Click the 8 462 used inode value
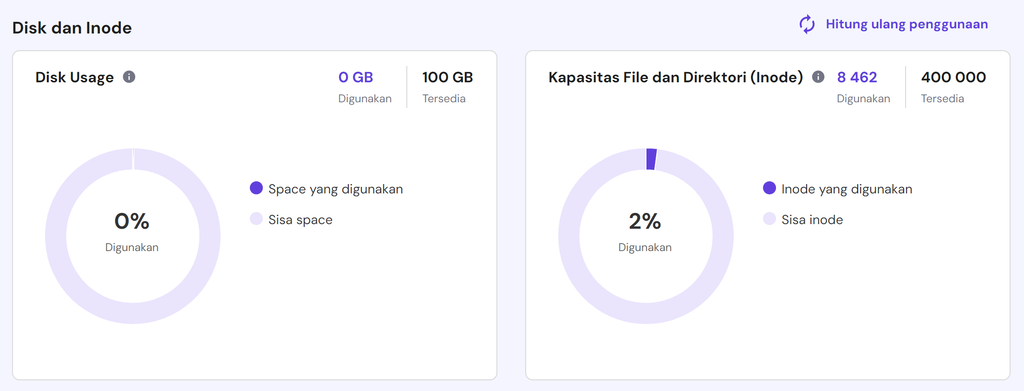Viewport: 1024px width, 391px height. [857, 77]
